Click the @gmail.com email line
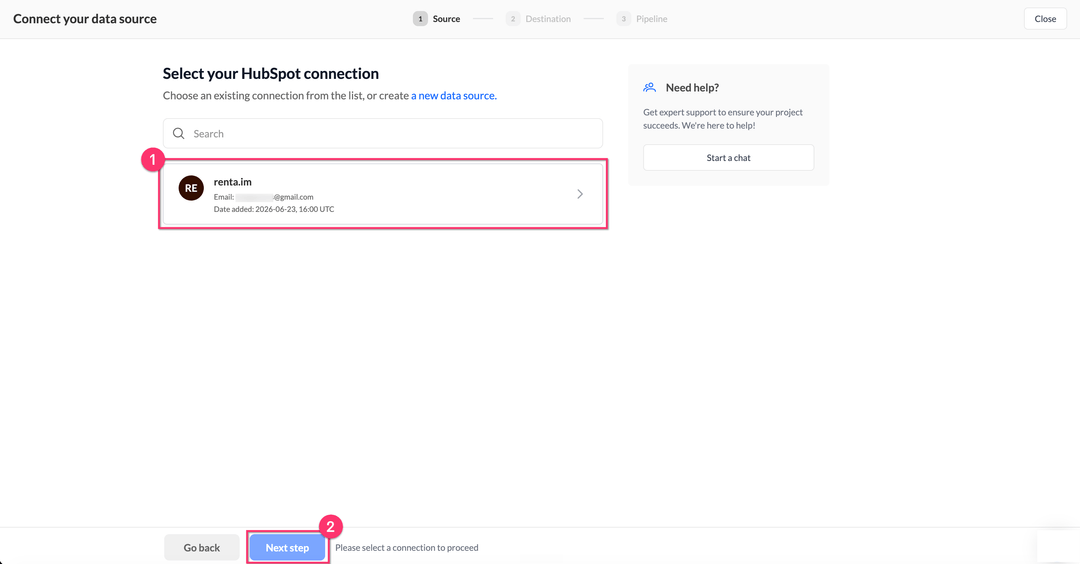Image resolution: width=1080 pixels, height=564 pixels. point(263,197)
